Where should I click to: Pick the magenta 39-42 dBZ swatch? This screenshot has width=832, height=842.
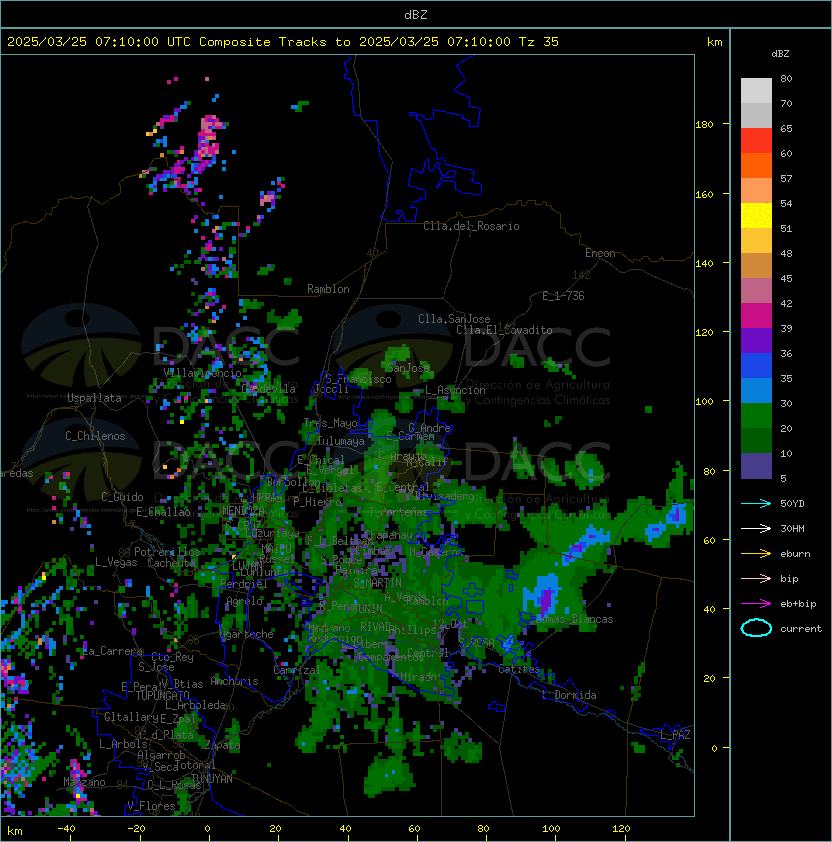[x=756, y=316]
